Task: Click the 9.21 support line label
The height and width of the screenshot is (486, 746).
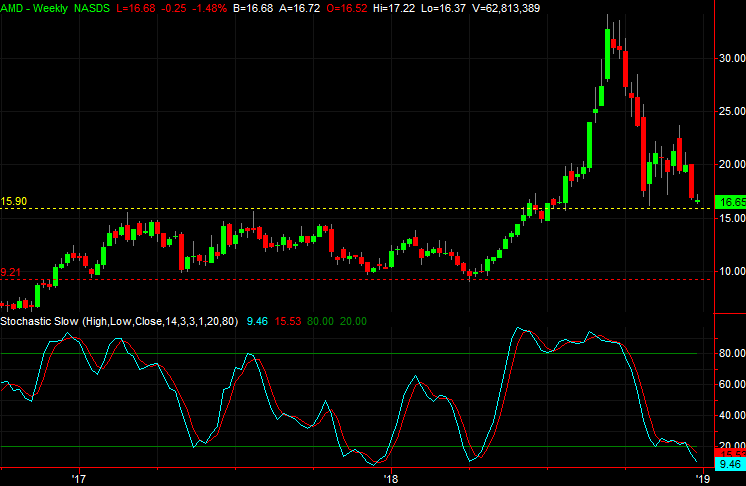Action: click(x=11, y=272)
